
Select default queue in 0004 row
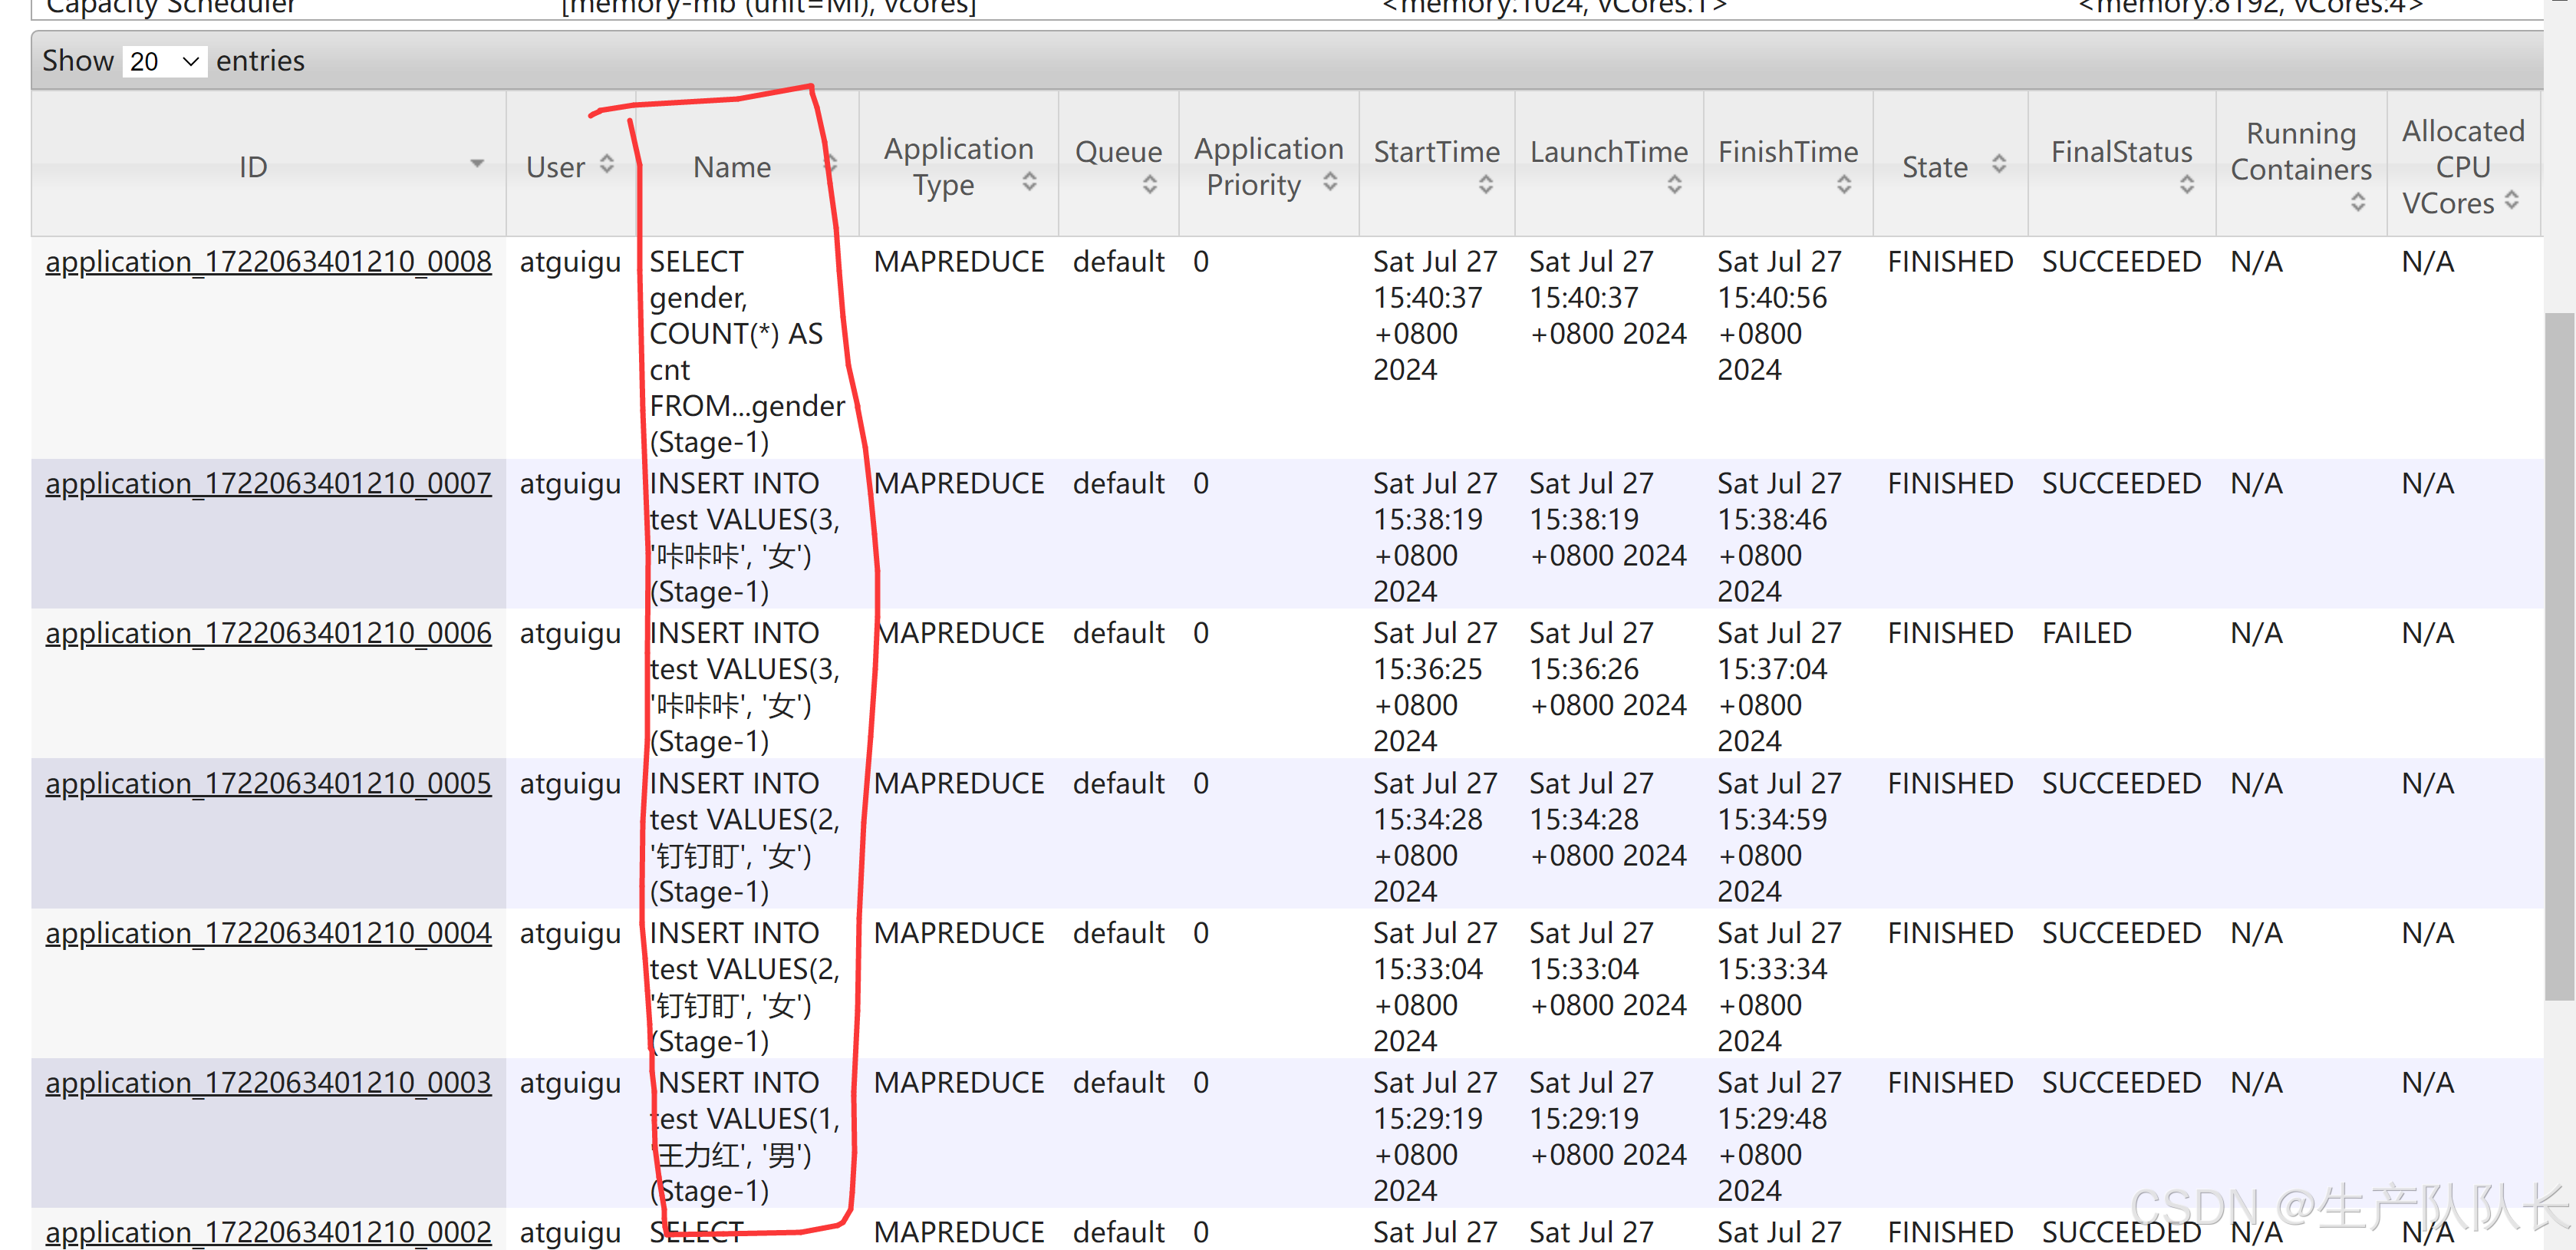pos(1118,934)
